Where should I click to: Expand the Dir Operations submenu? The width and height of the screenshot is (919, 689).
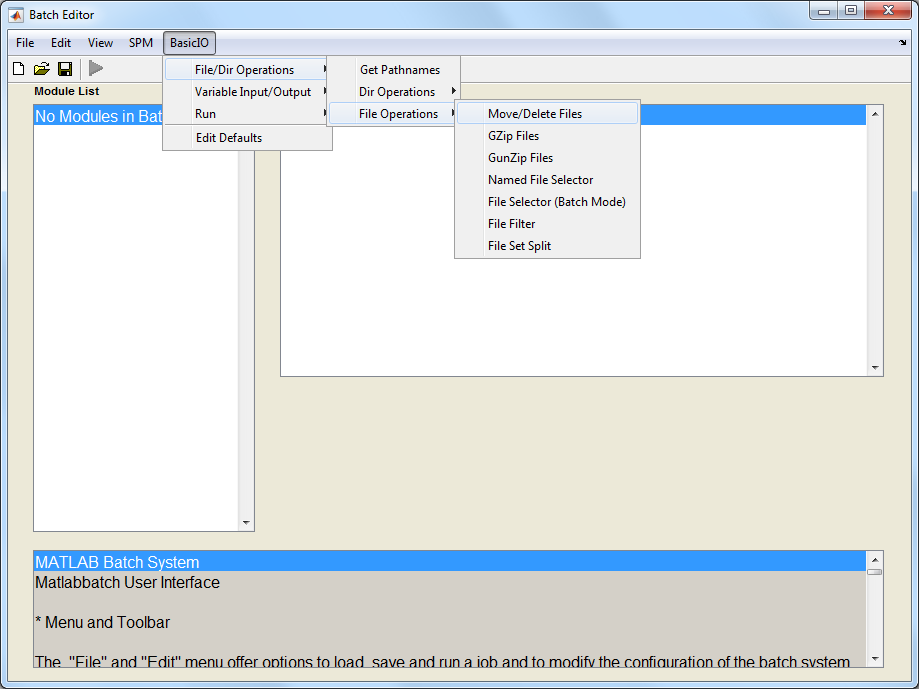pos(397,92)
